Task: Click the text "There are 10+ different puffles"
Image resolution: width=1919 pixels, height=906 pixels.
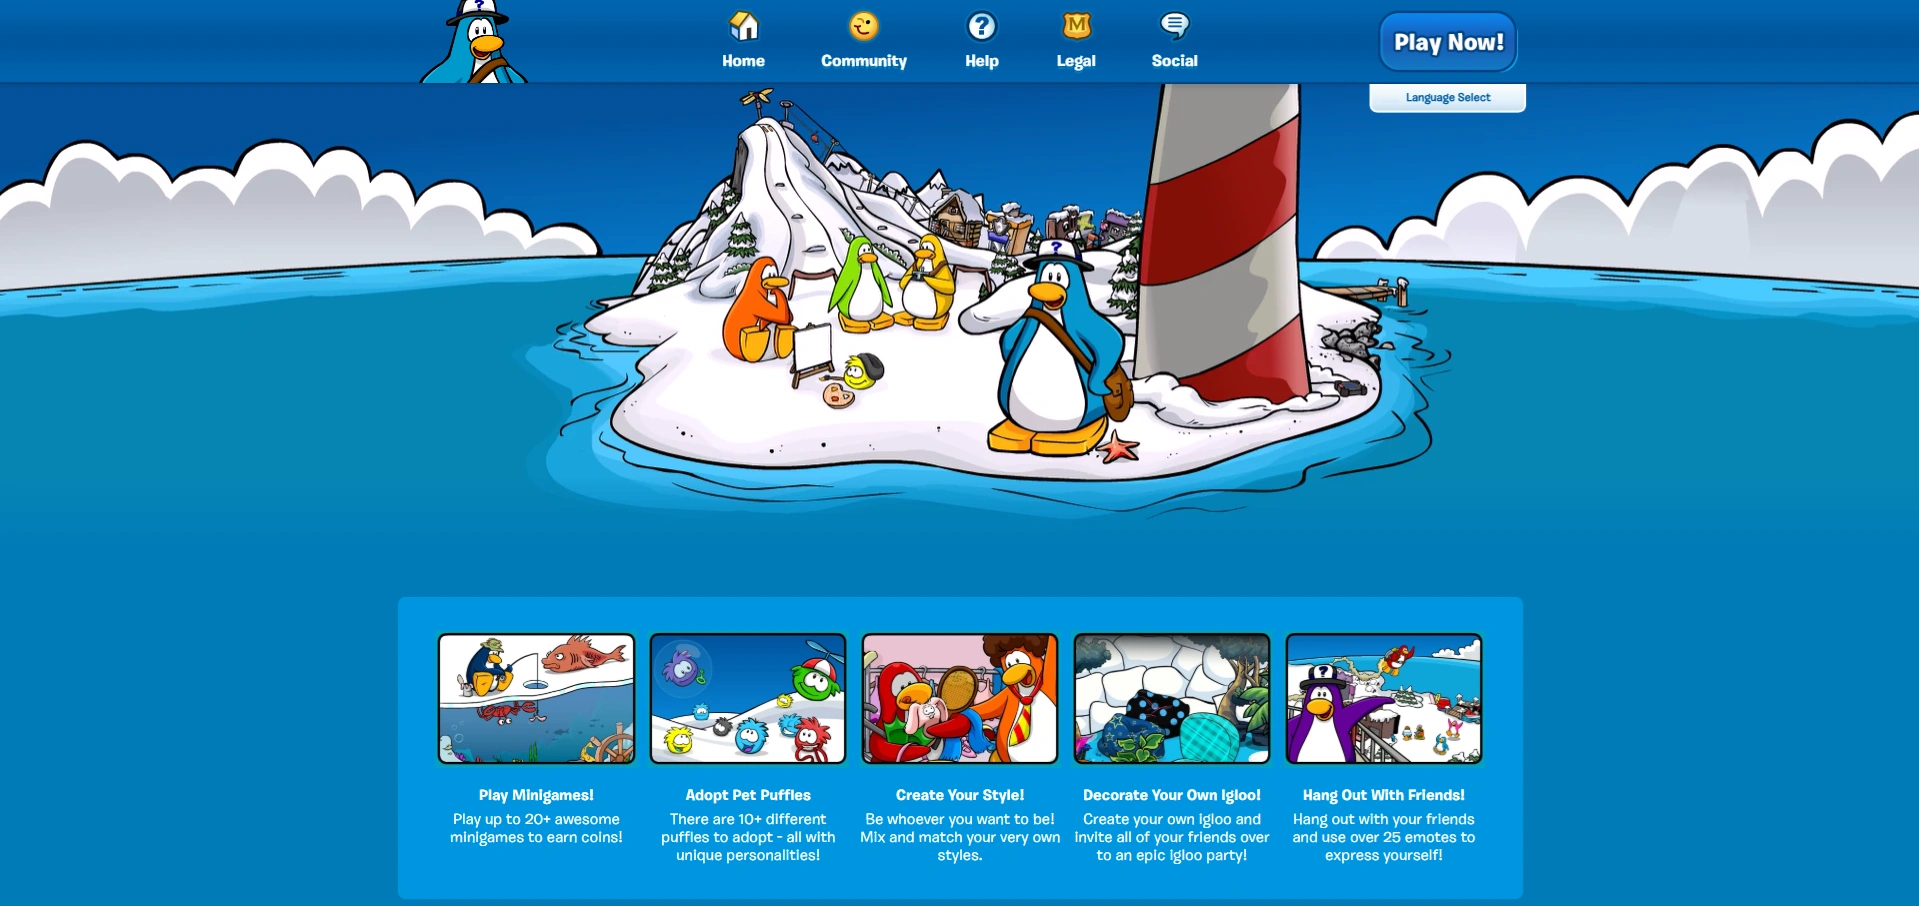Action: tap(748, 828)
